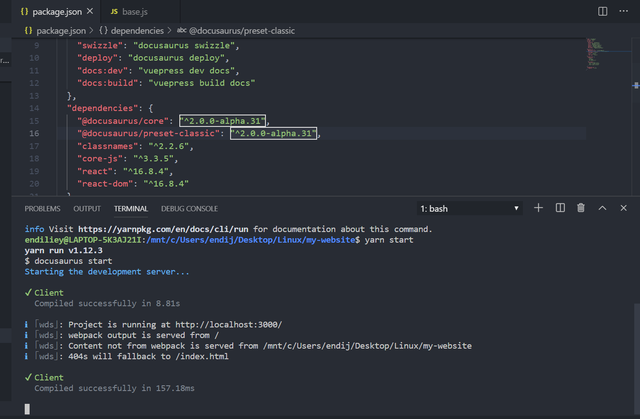Click the "docs:dev" script key
The image size is (640, 419).
click(102, 71)
